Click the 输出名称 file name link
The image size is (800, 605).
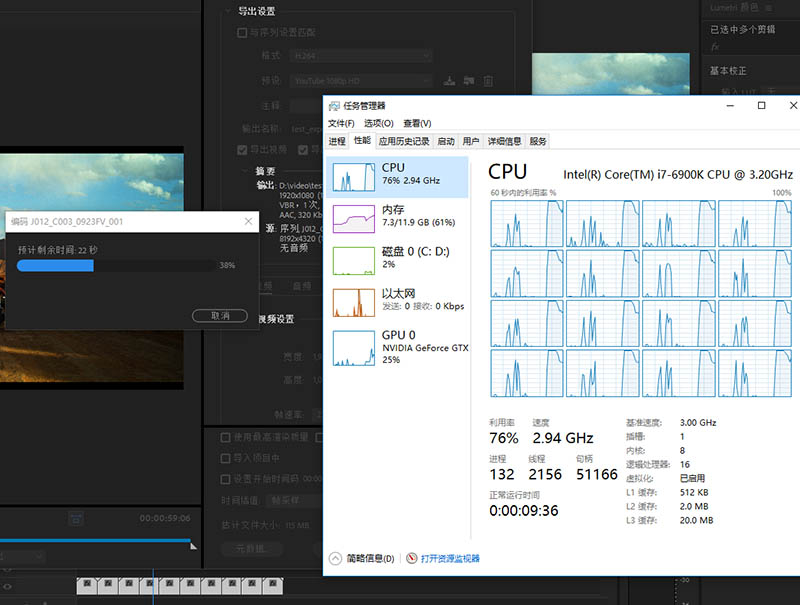tap(307, 129)
